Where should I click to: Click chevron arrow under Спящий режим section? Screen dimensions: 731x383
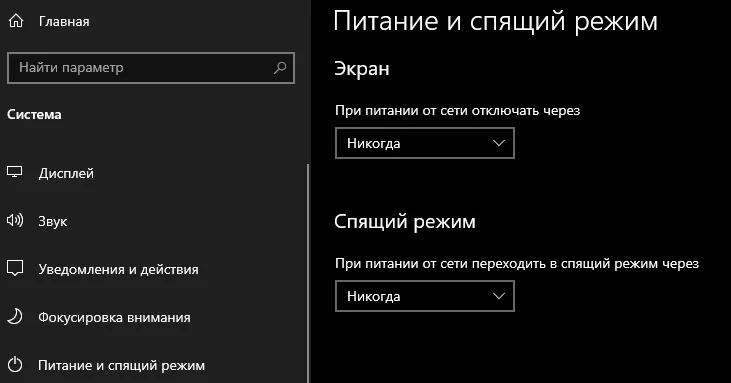click(x=499, y=296)
